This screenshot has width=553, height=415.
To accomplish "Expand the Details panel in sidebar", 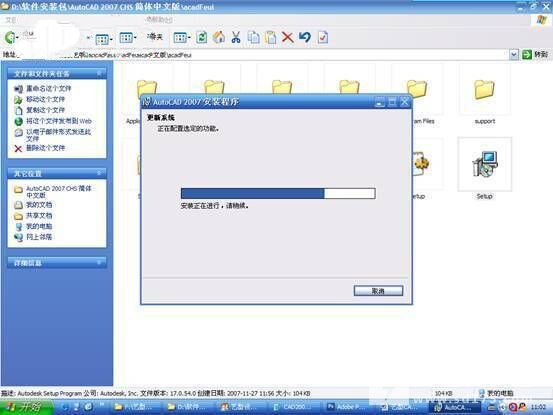I will [x=99, y=262].
